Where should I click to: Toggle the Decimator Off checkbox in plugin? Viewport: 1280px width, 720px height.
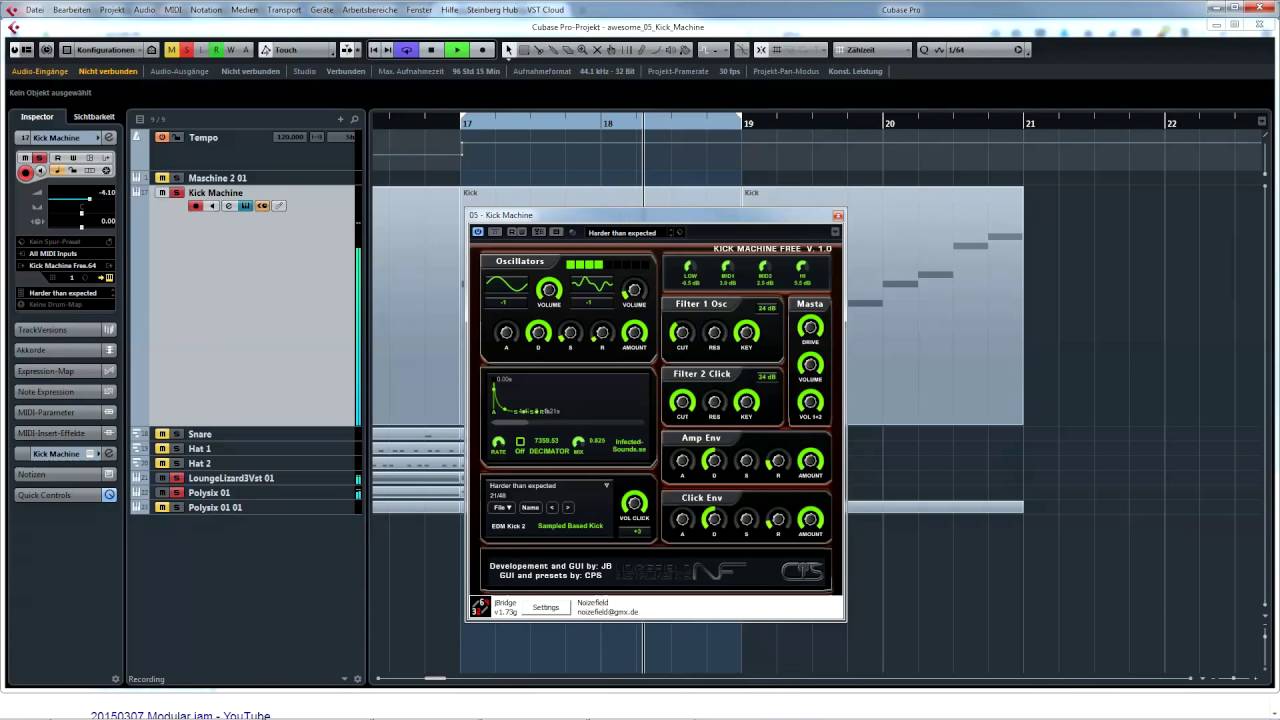[x=520, y=441]
